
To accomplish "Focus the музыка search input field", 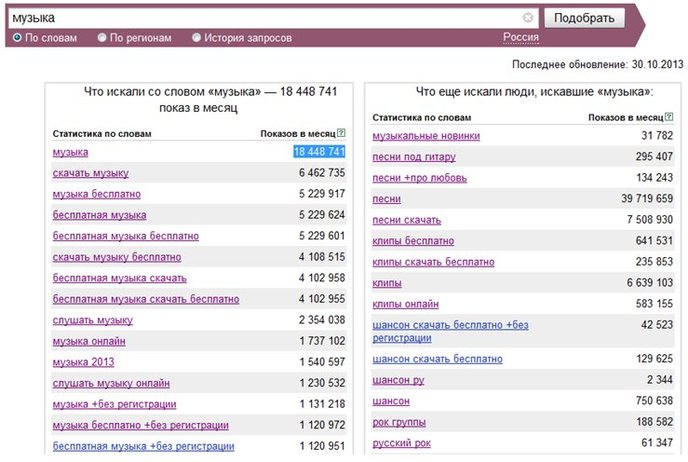I will point(265,18).
